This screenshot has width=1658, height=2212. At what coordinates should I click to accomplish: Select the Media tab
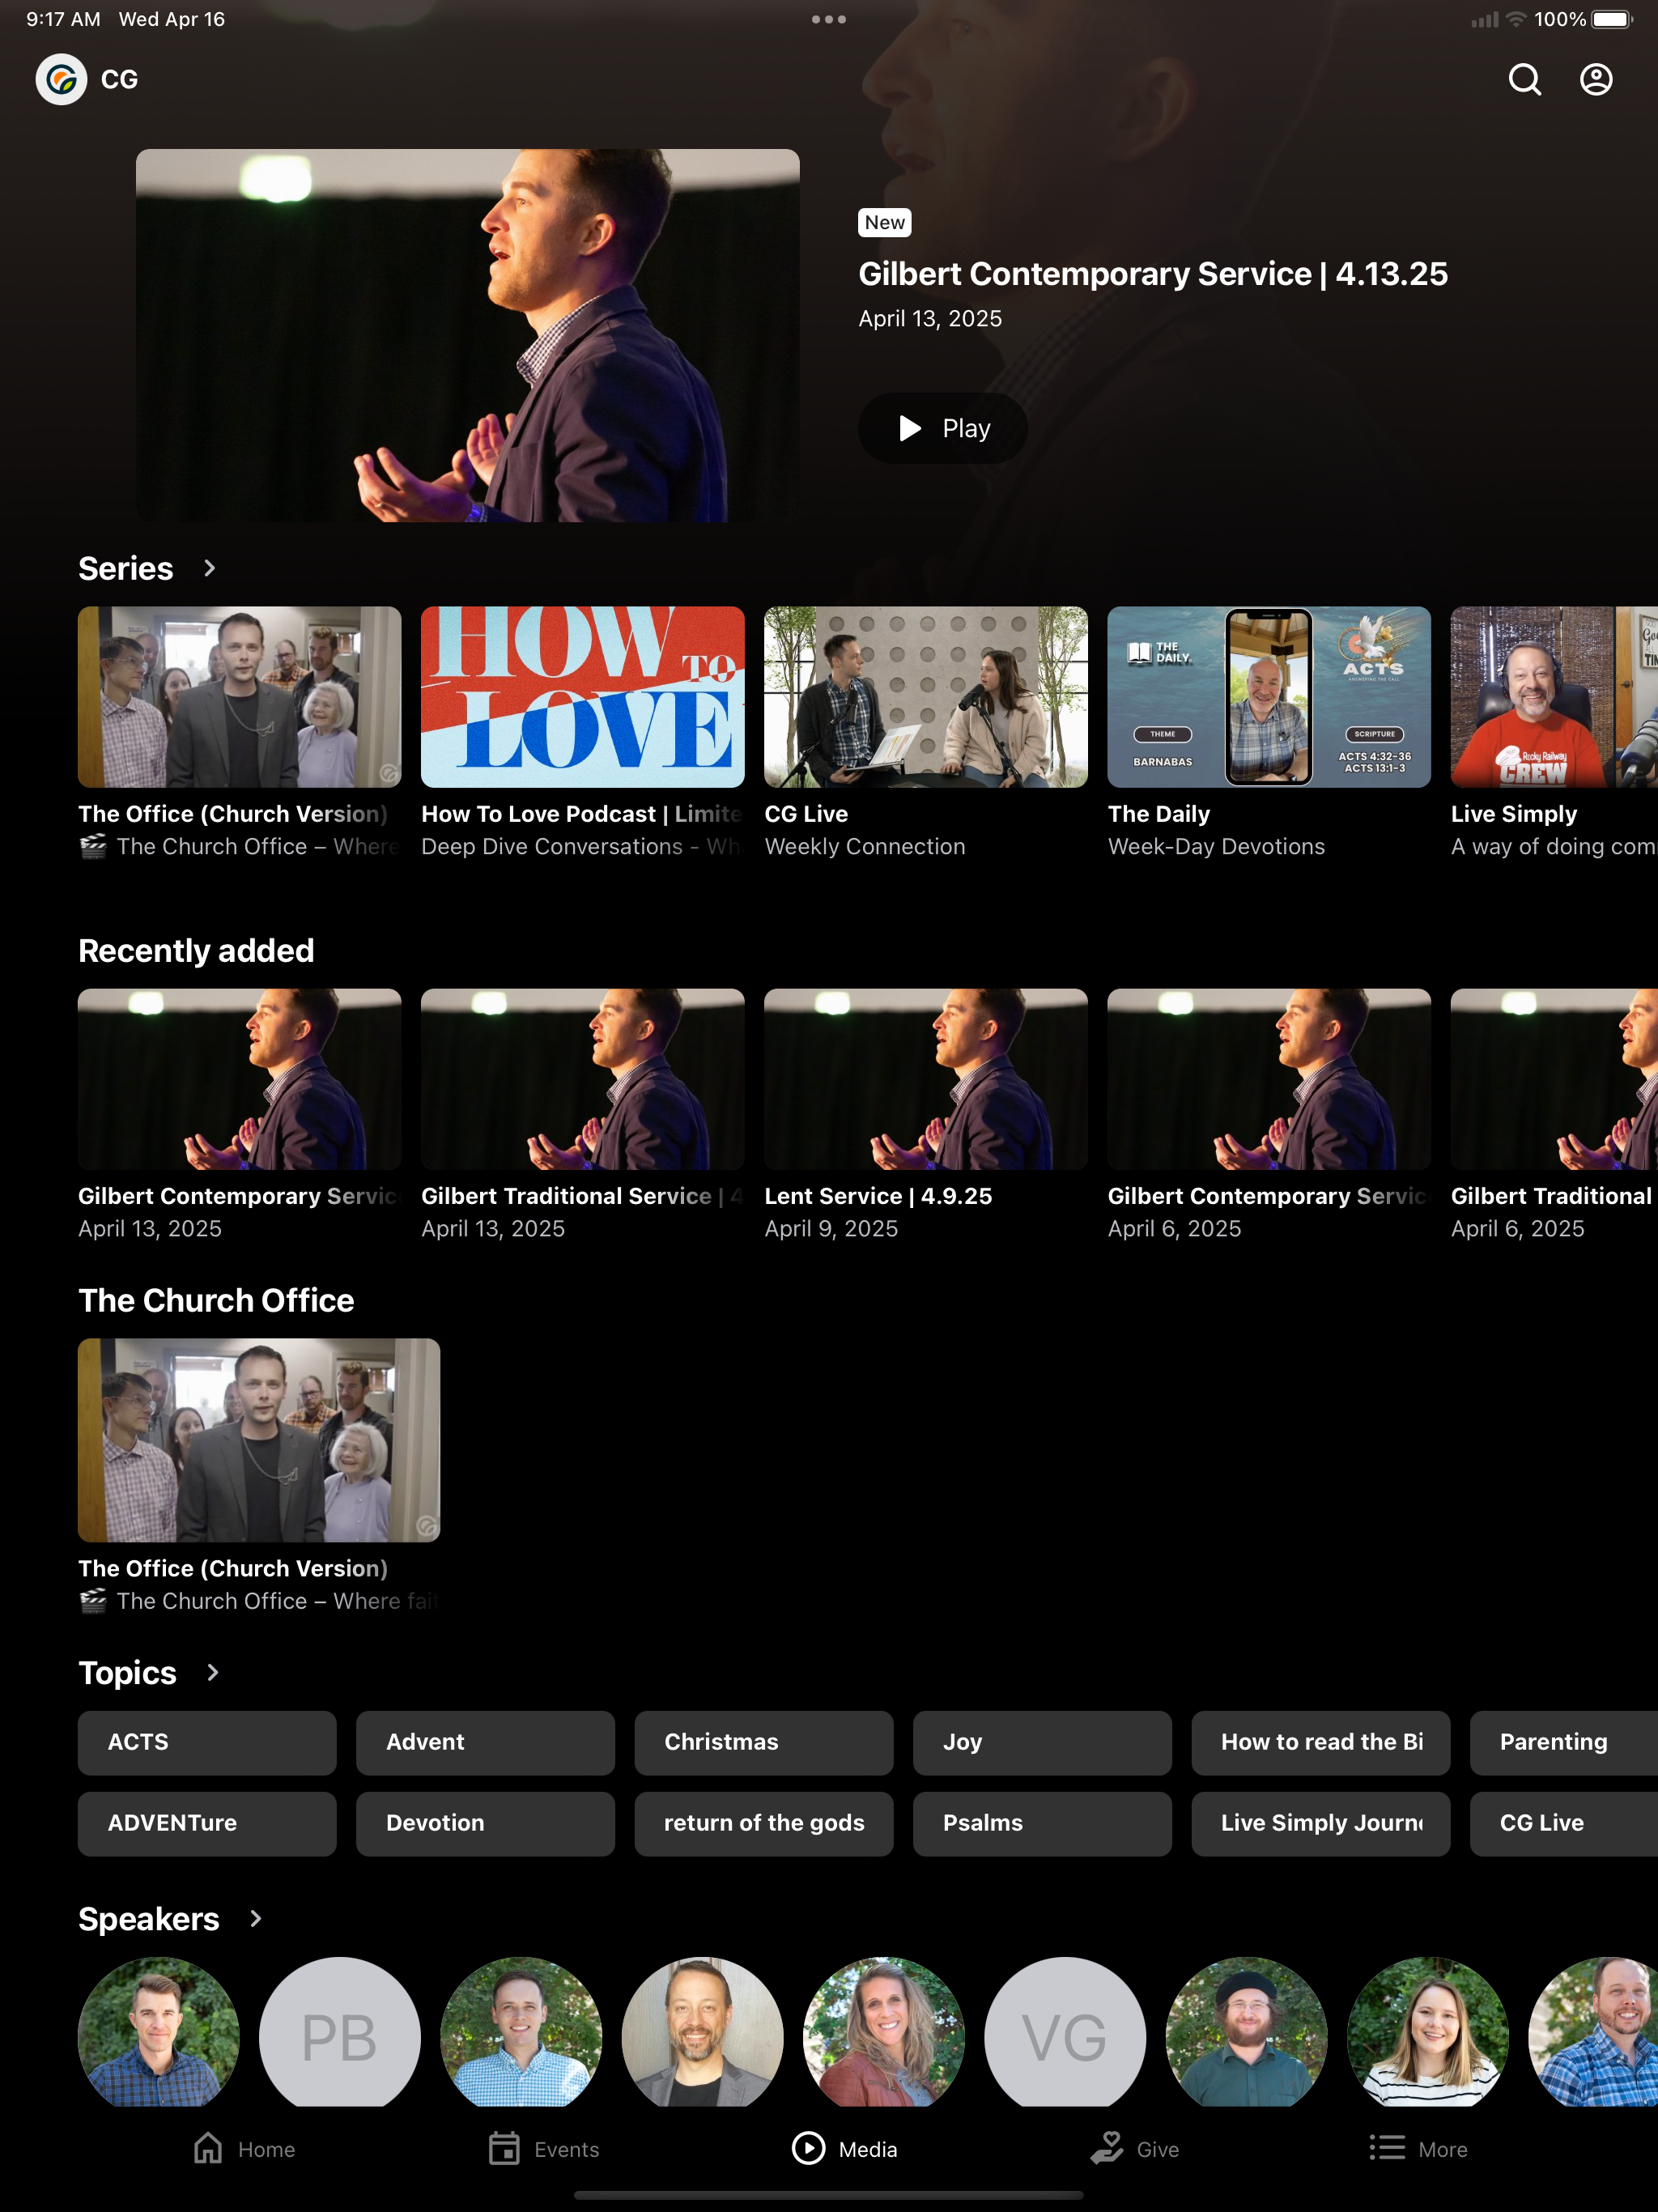tap(844, 2148)
